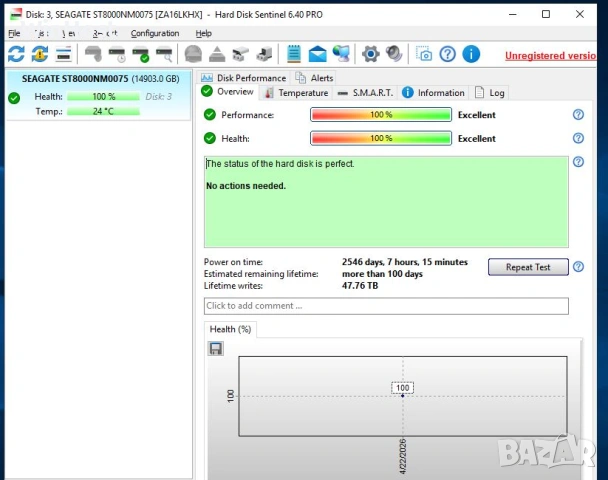Click the '2546 days, 7 hours, 15 minutes' value
The image size is (608, 480).
pos(404,262)
